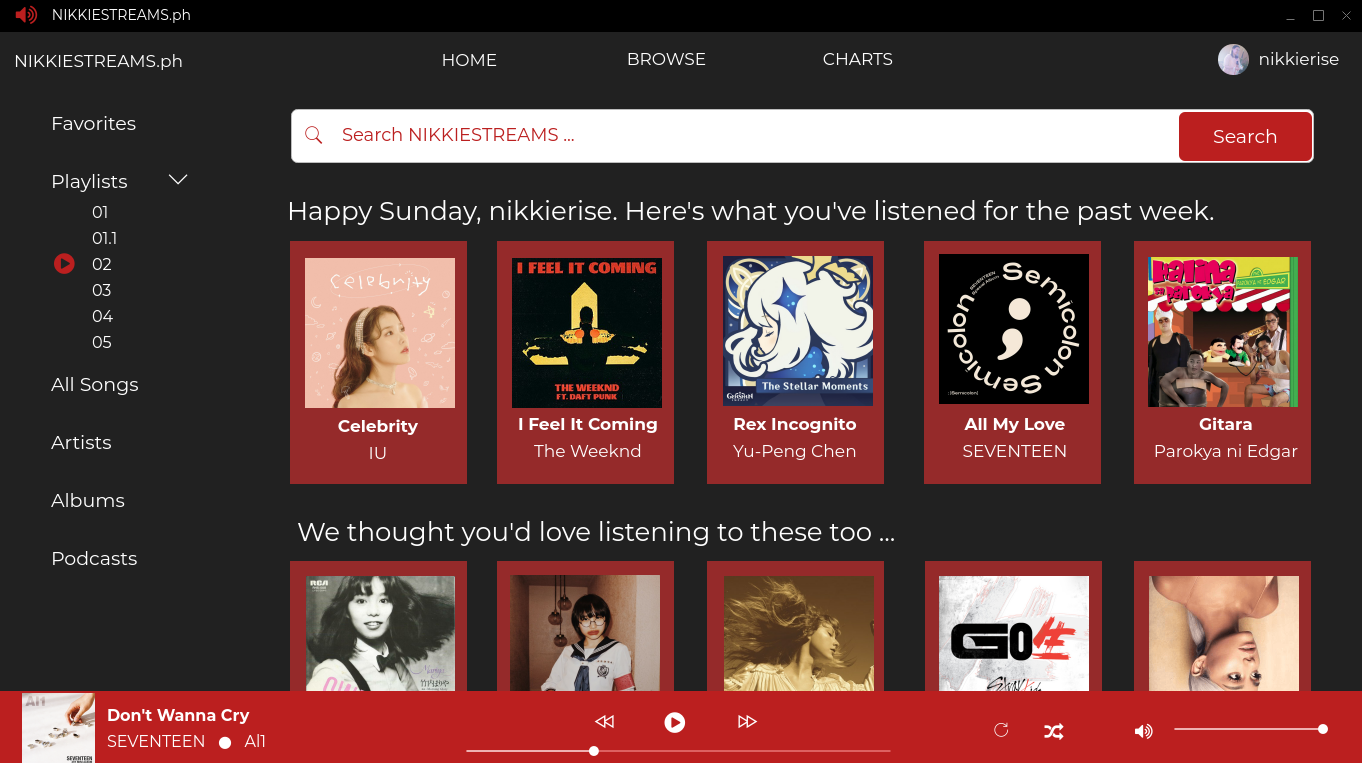
Task: Open Albums in the sidebar
Action: click(88, 500)
